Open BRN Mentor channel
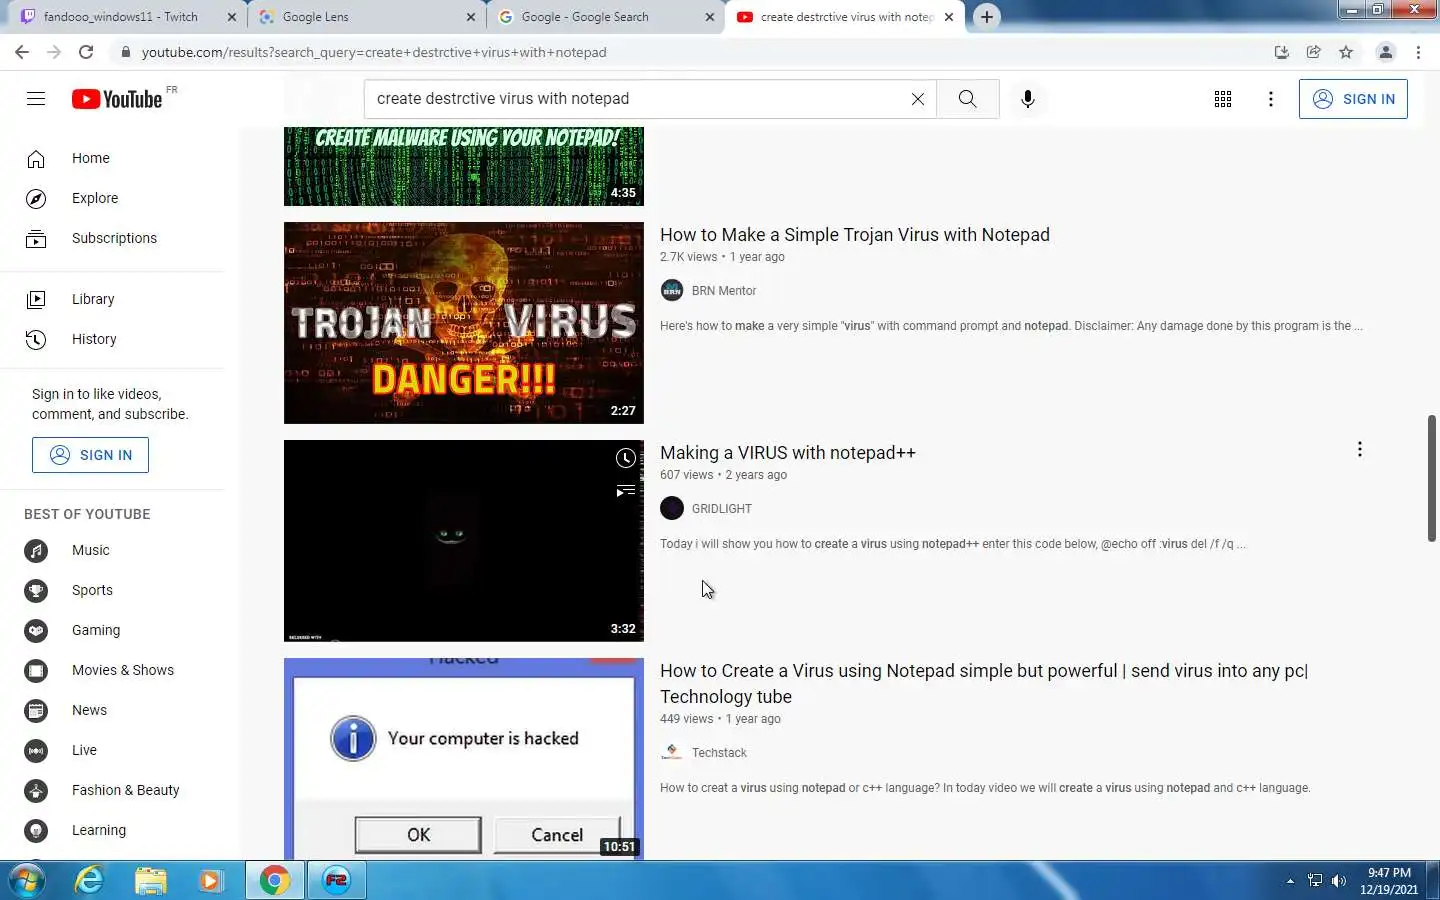1440x900 pixels. pos(724,291)
